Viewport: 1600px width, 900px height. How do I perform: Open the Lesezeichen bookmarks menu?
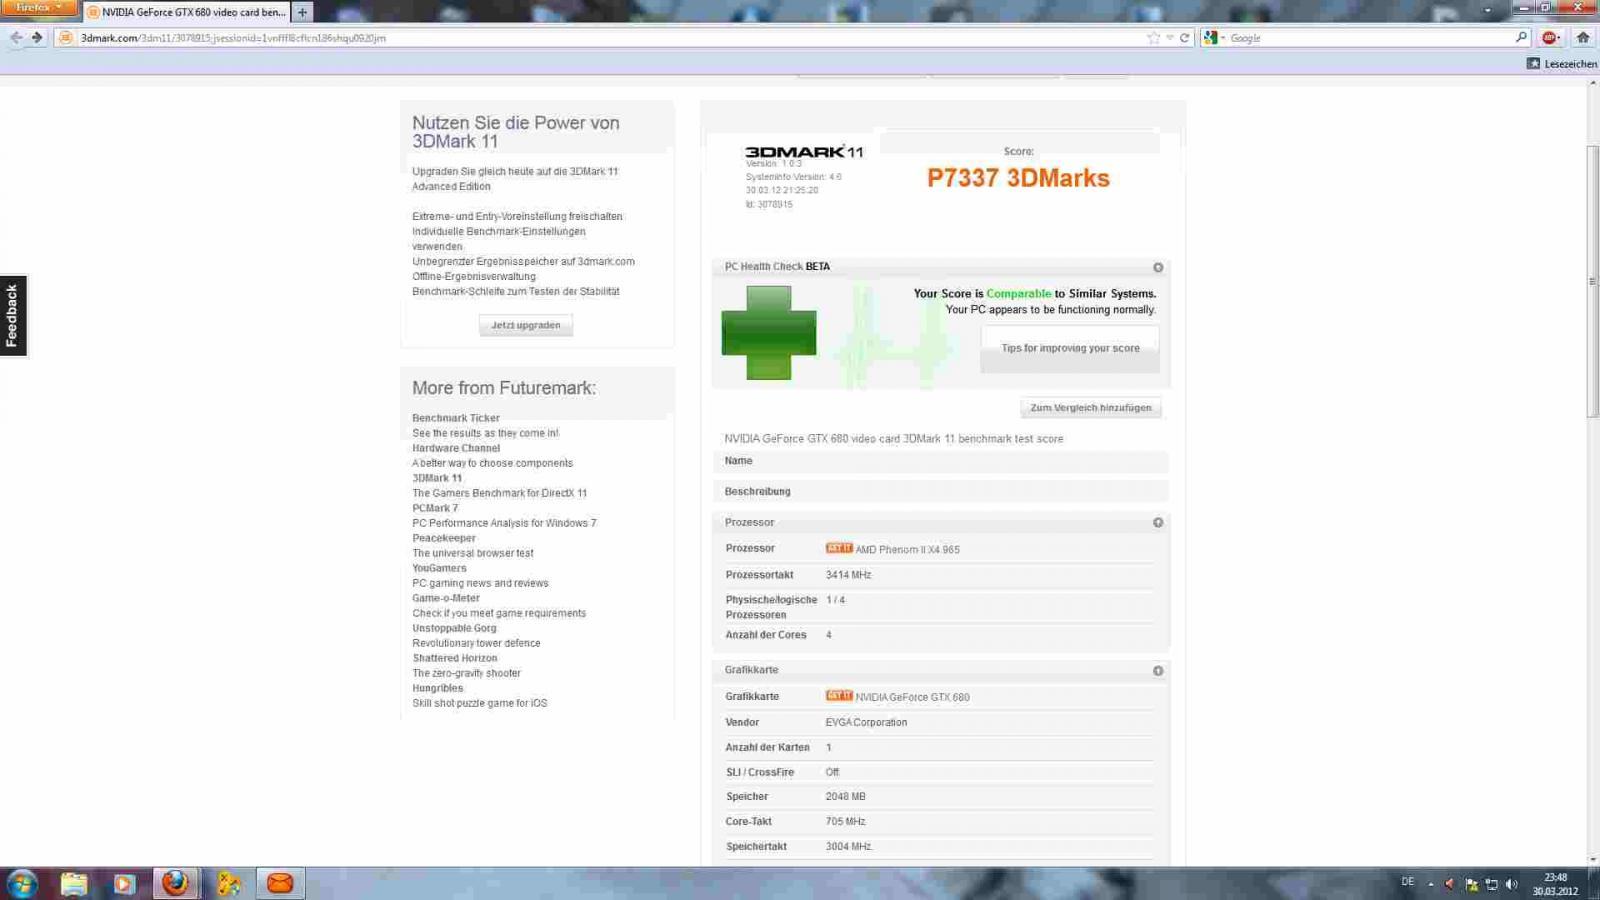click(1562, 64)
